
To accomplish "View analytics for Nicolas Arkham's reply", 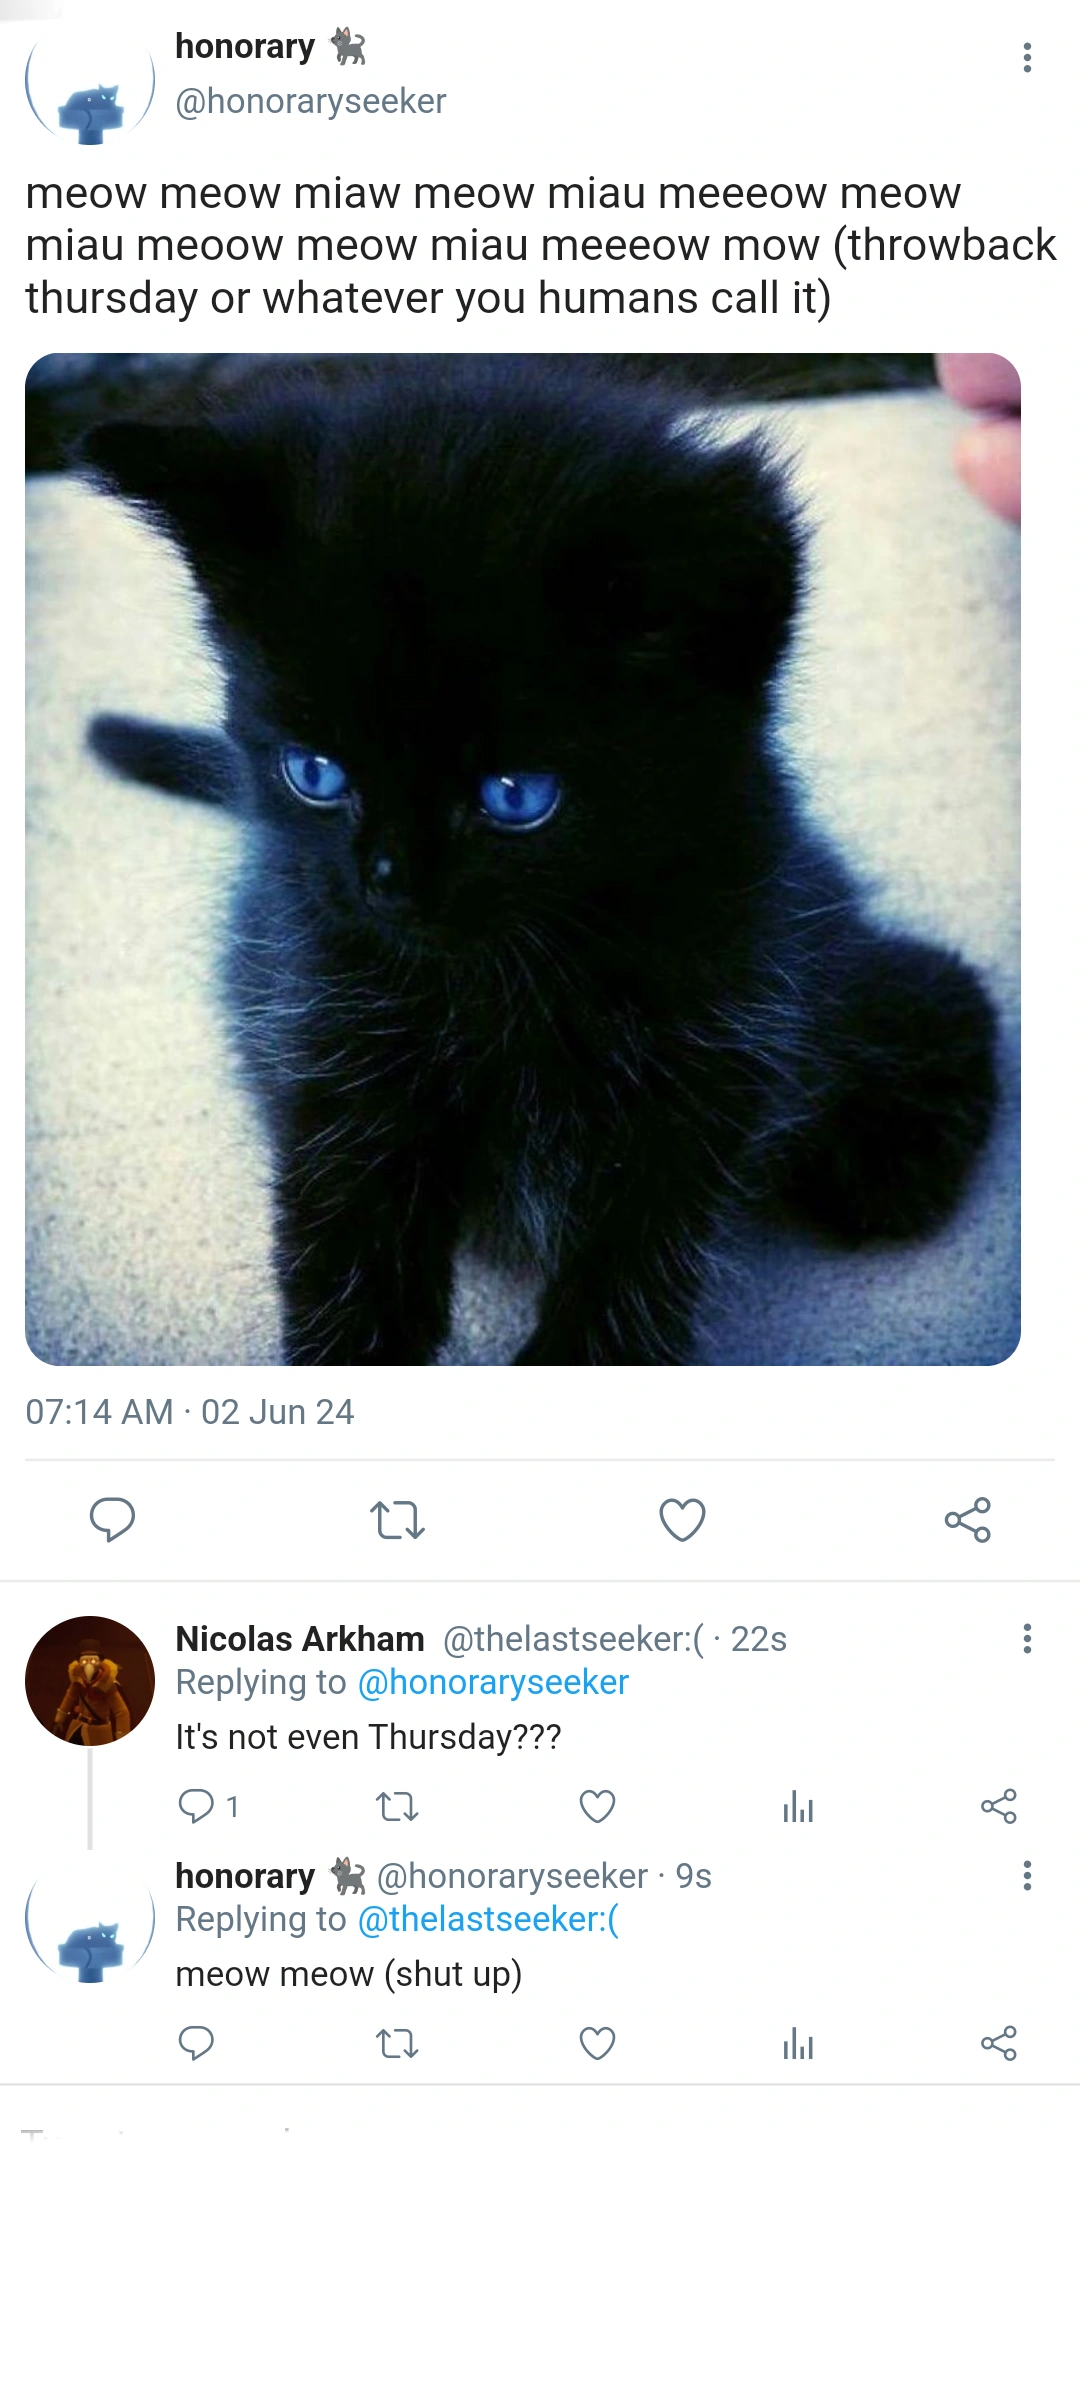I will coord(798,1806).
